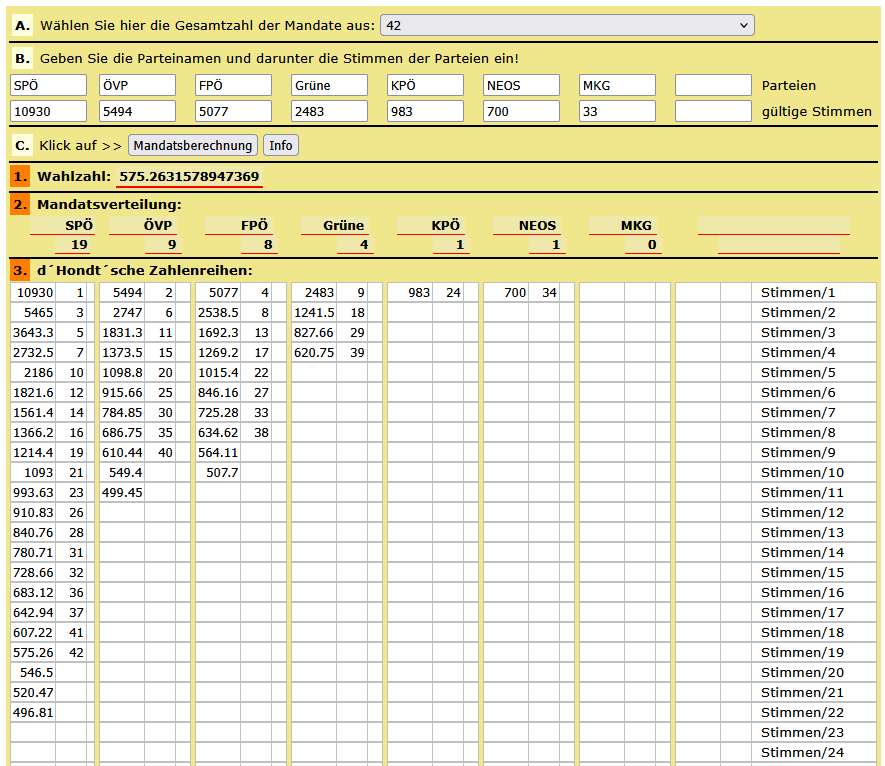
Task: Focus the votes box containing 2483
Action: pos(329,112)
